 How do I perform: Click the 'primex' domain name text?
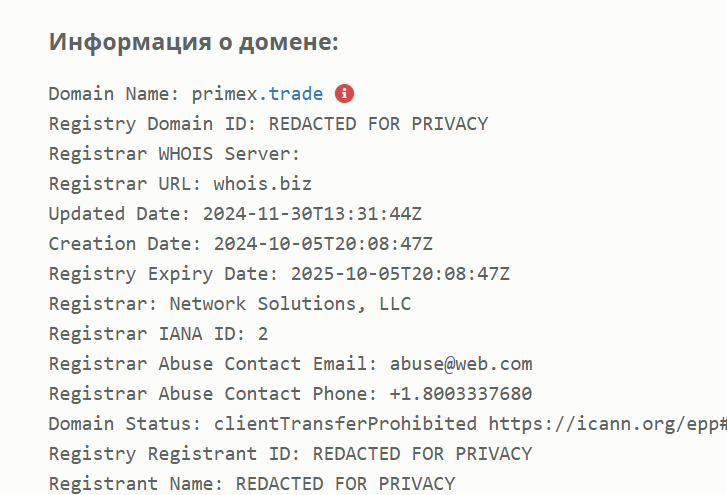point(225,94)
